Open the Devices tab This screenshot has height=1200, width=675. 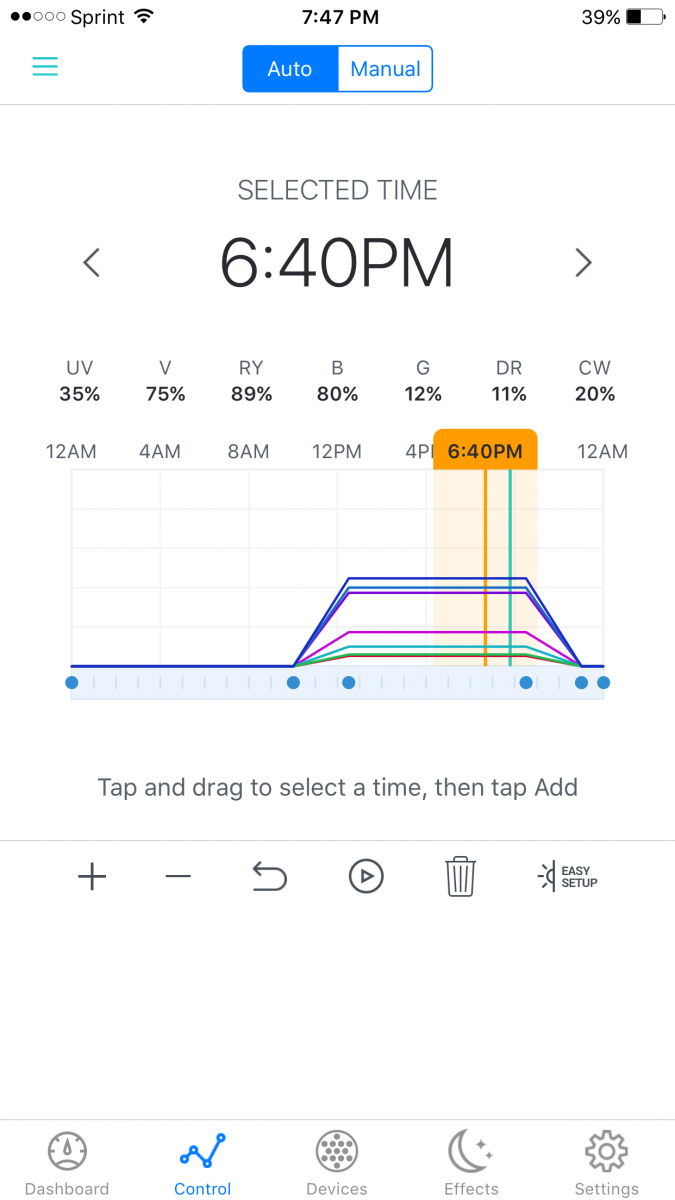(x=337, y=1163)
